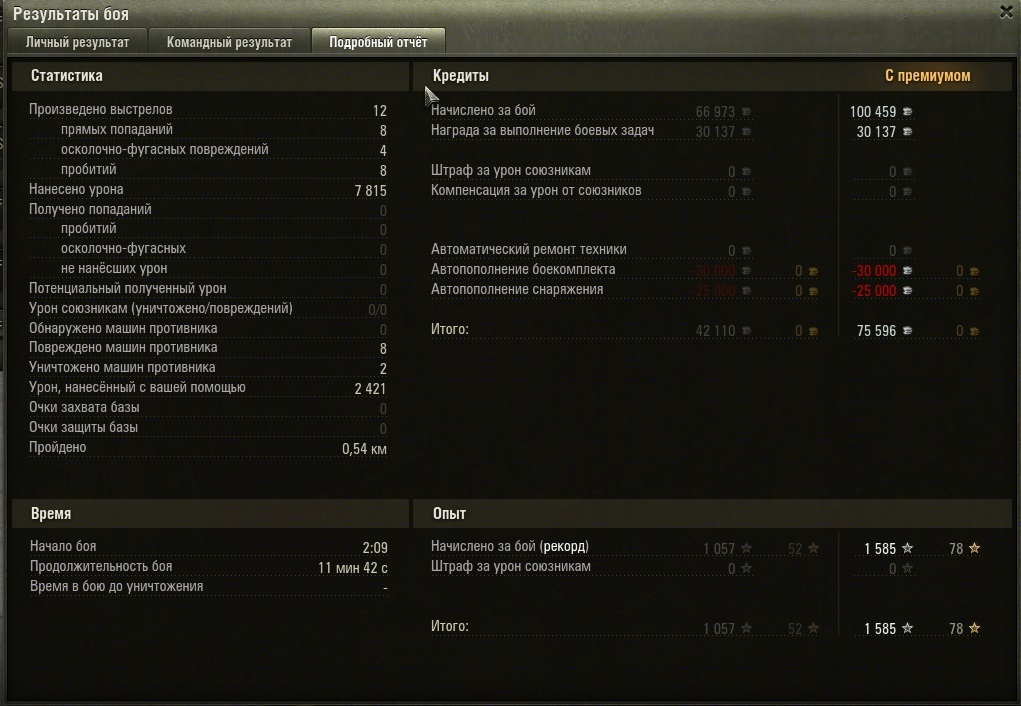Click credits icon beside premium -25 000

[x=908, y=291]
